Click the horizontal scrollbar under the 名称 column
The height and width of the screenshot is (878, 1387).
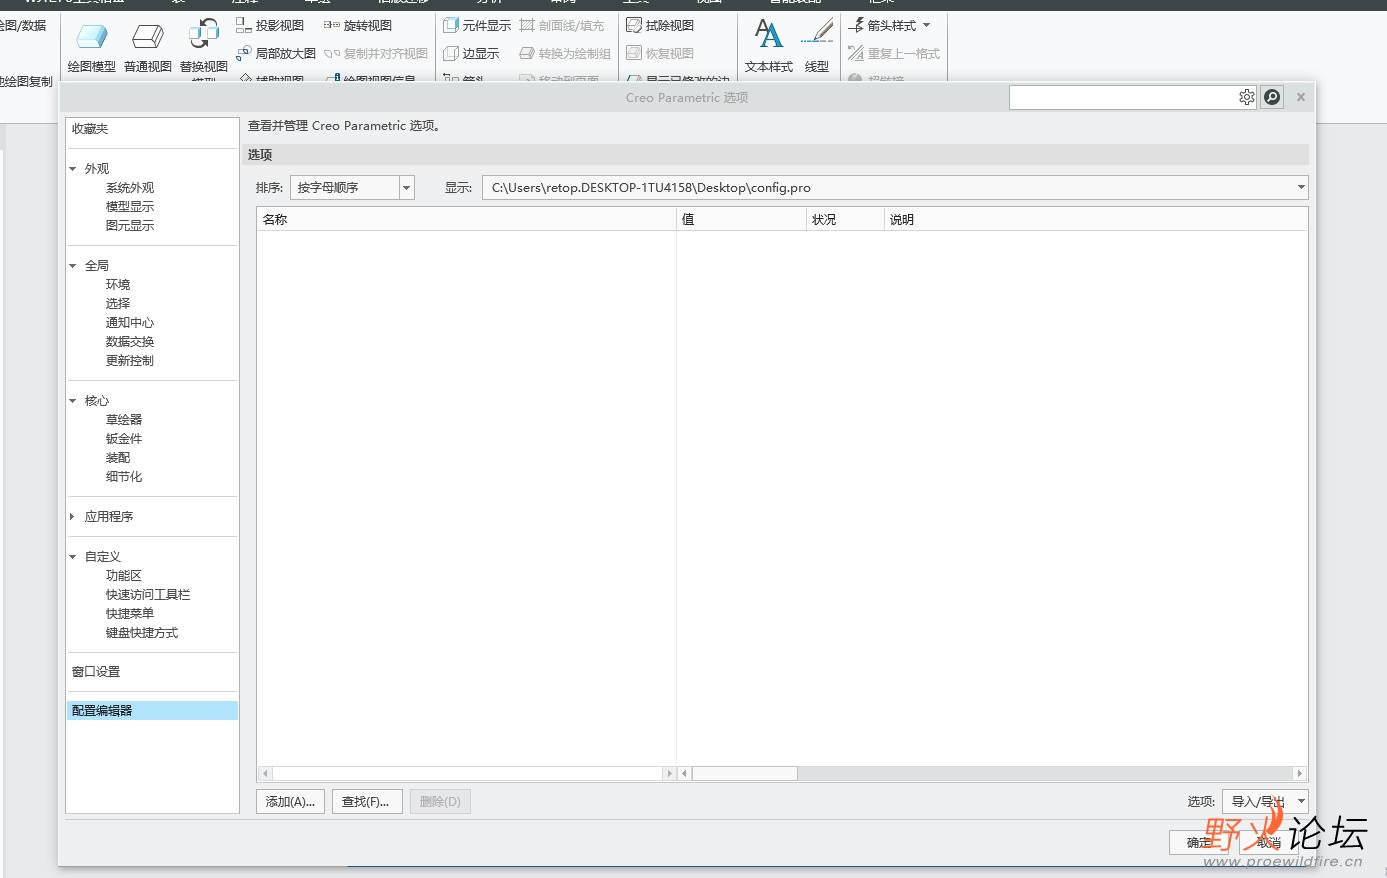click(467, 773)
